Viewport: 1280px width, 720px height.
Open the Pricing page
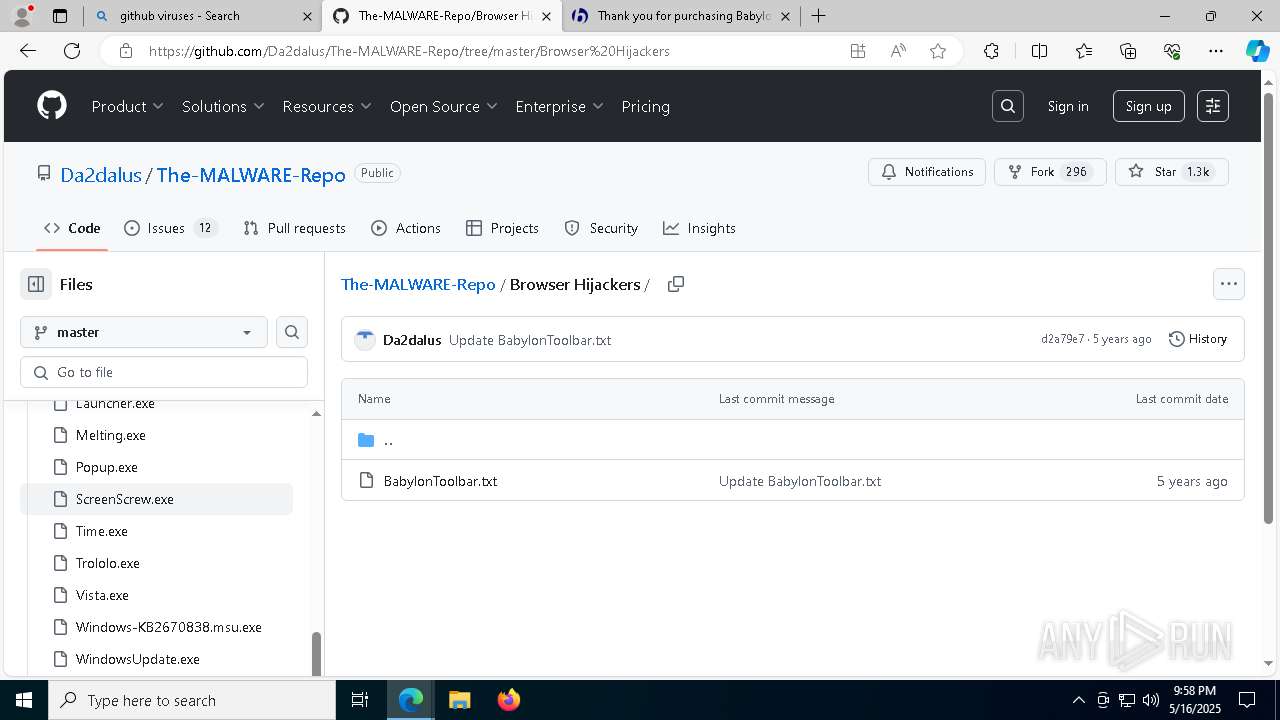coord(646,106)
